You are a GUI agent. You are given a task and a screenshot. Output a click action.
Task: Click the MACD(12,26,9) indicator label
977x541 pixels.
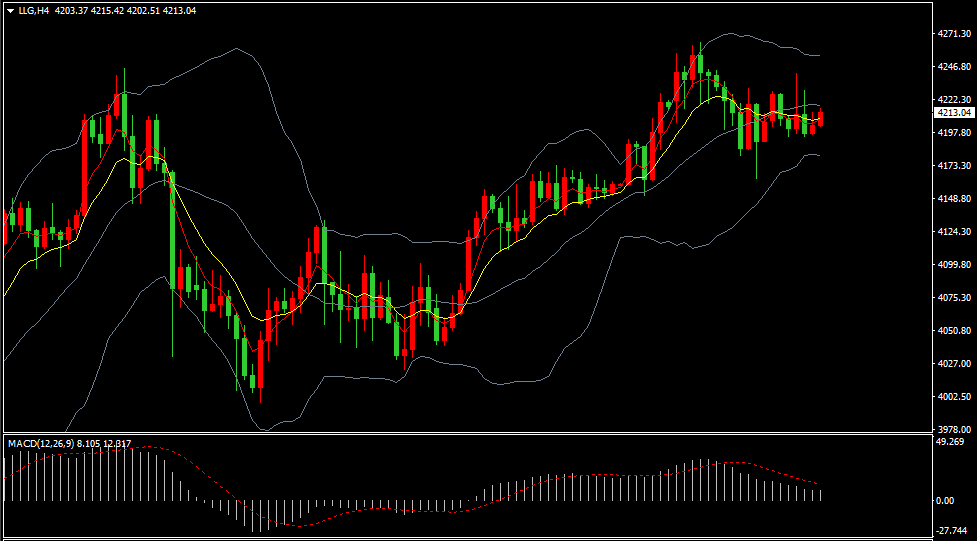[x=40, y=443]
